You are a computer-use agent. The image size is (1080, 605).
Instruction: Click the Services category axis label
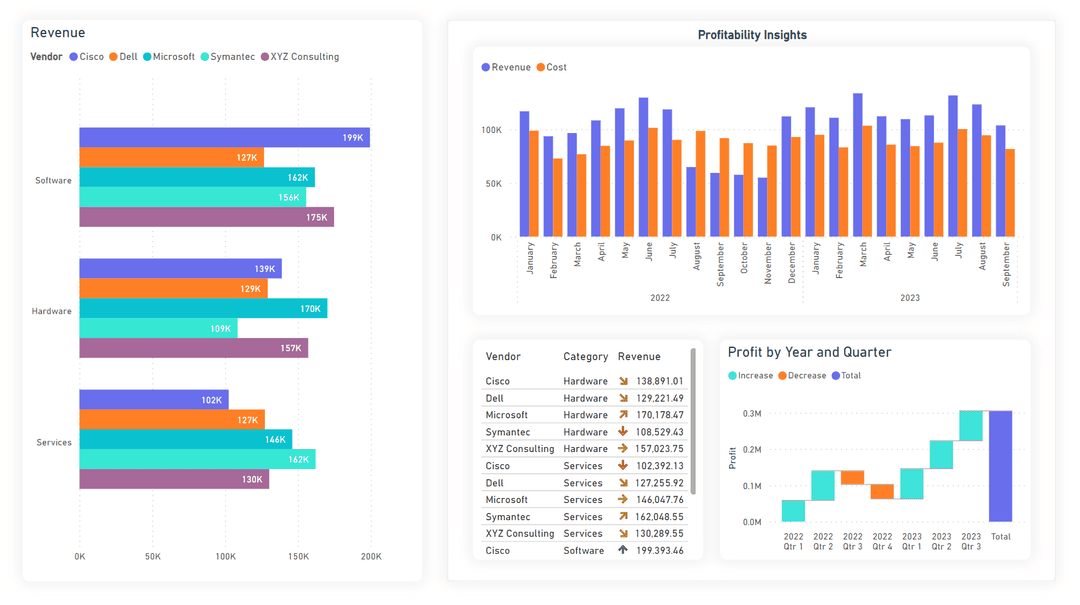pyautogui.click(x=54, y=442)
